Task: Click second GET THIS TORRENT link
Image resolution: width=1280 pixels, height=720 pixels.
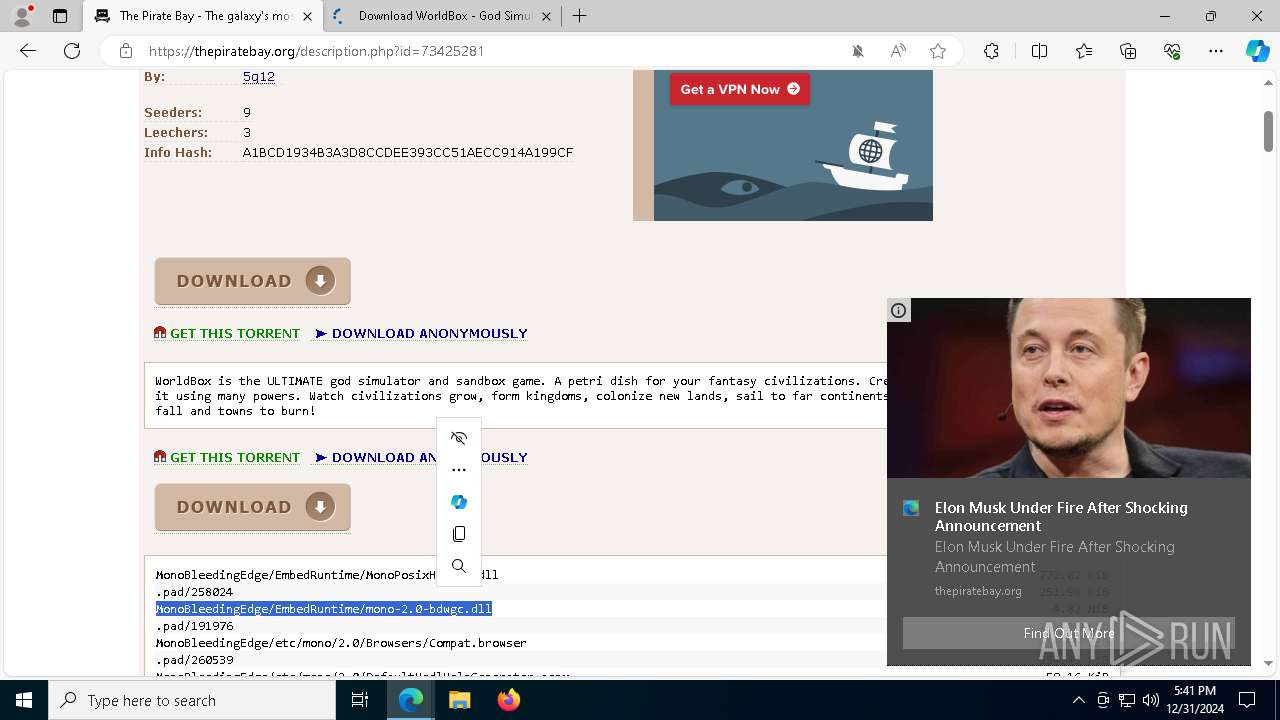Action: coord(227,457)
